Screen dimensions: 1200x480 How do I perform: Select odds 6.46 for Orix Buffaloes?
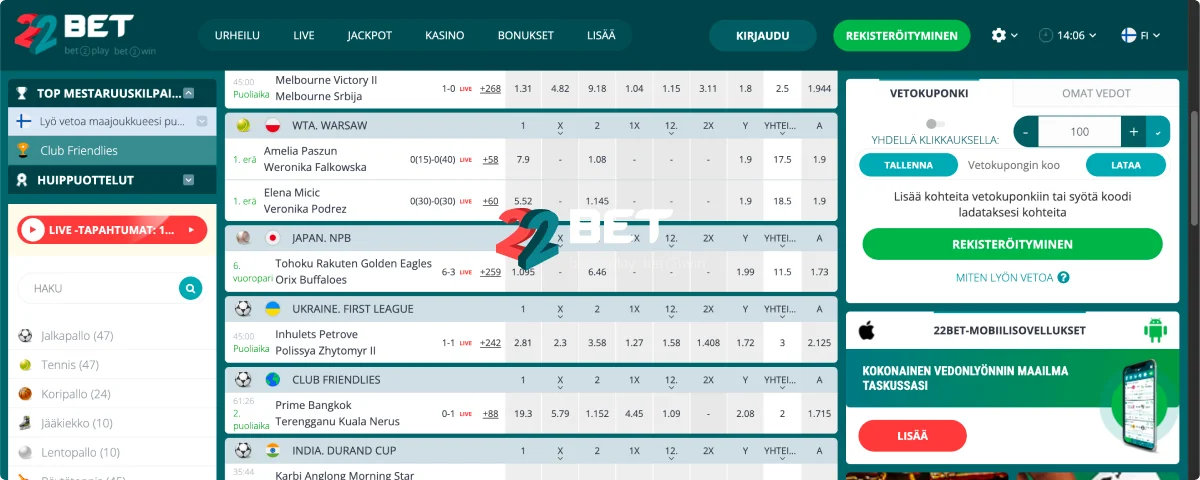click(x=597, y=272)
